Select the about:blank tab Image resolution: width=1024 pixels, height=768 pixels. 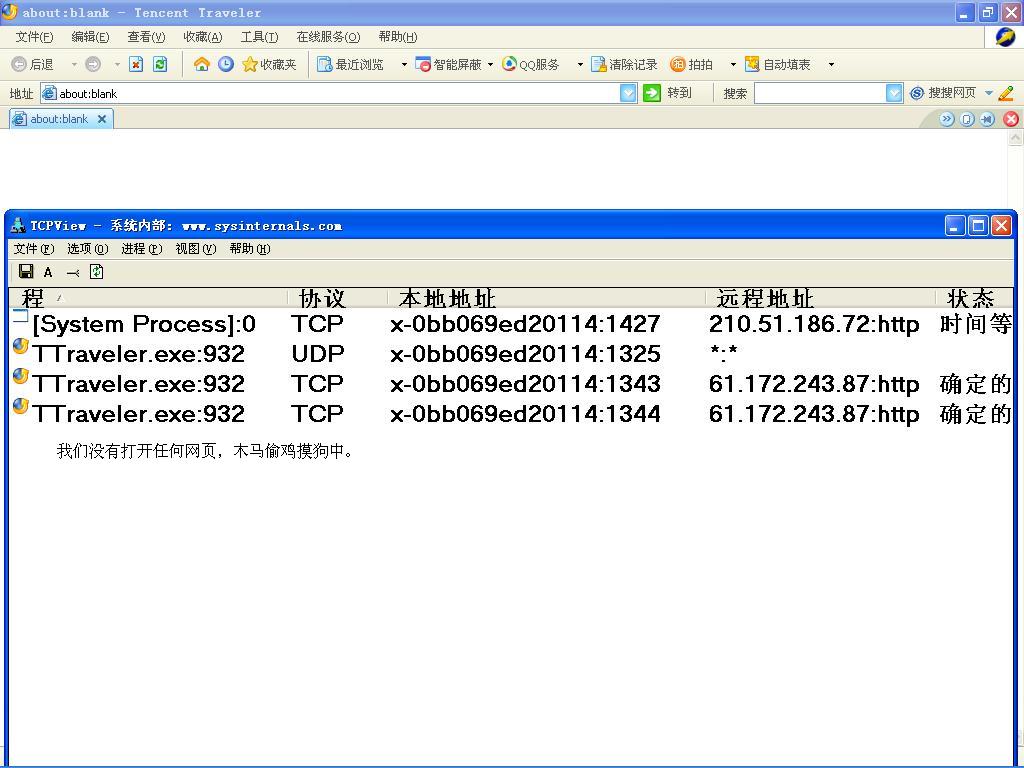[x=59, y=119]
